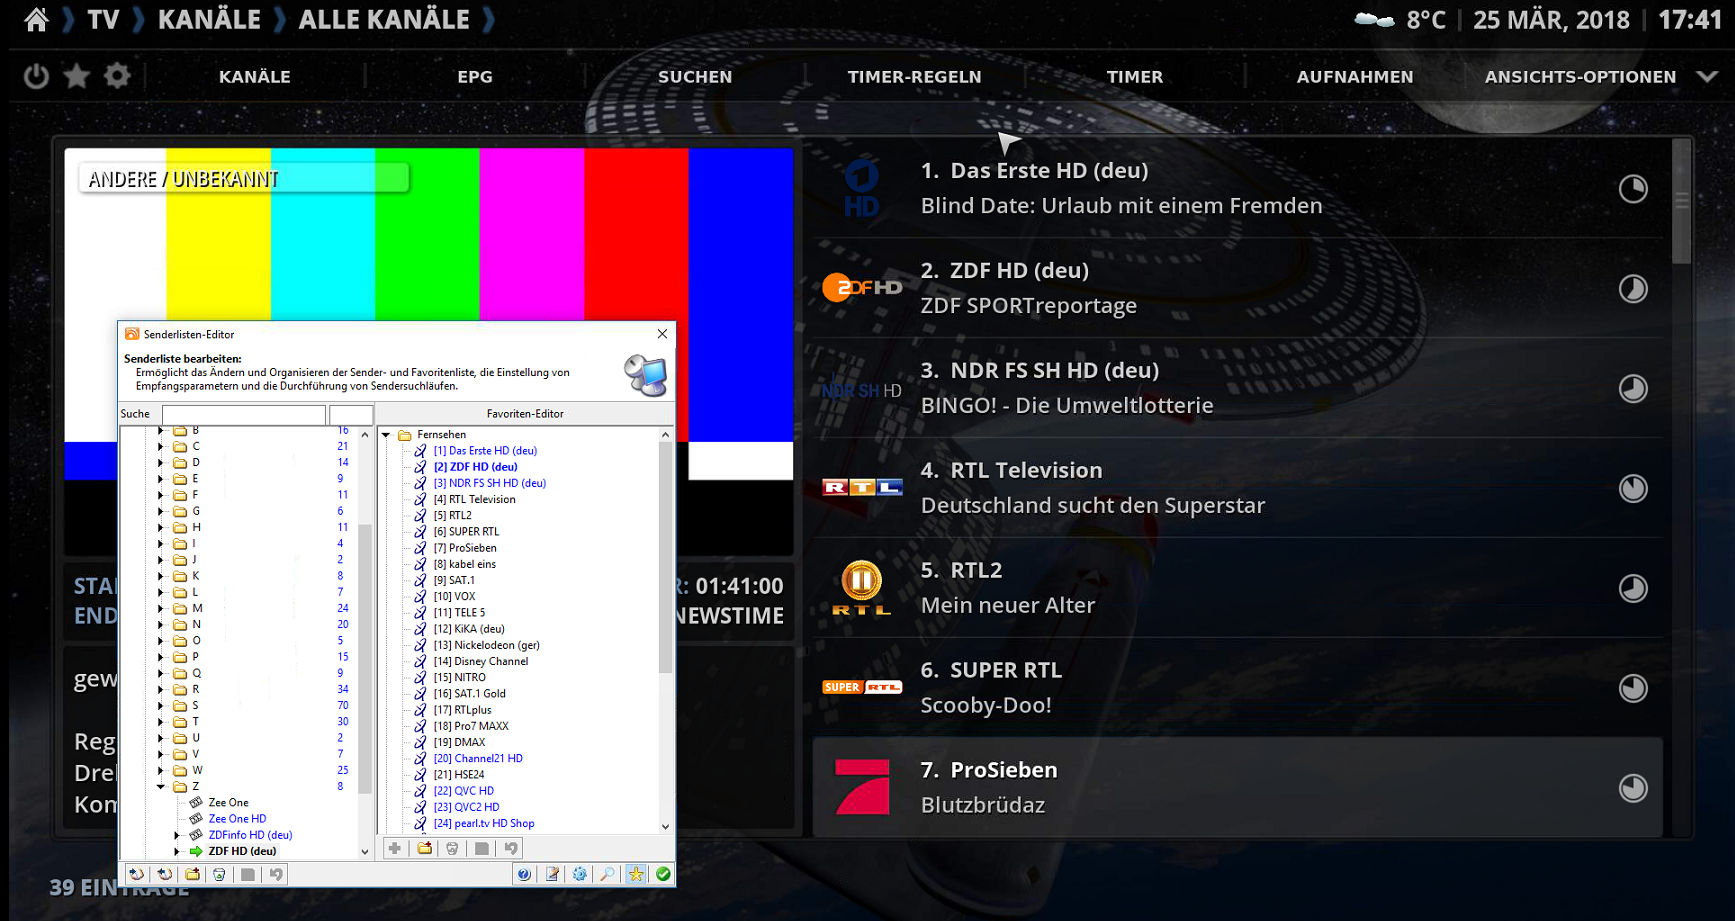1735x921 pixels.
Task: Open the SUCHEN tab
Action: (695, 77)
